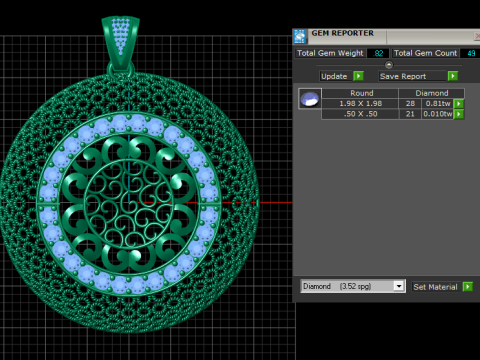Click the Save Report button

[413, 76]
